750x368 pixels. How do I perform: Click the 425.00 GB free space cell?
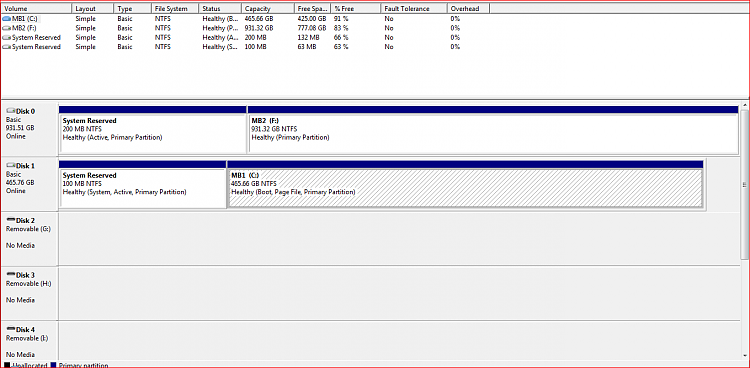click(311, 19)
